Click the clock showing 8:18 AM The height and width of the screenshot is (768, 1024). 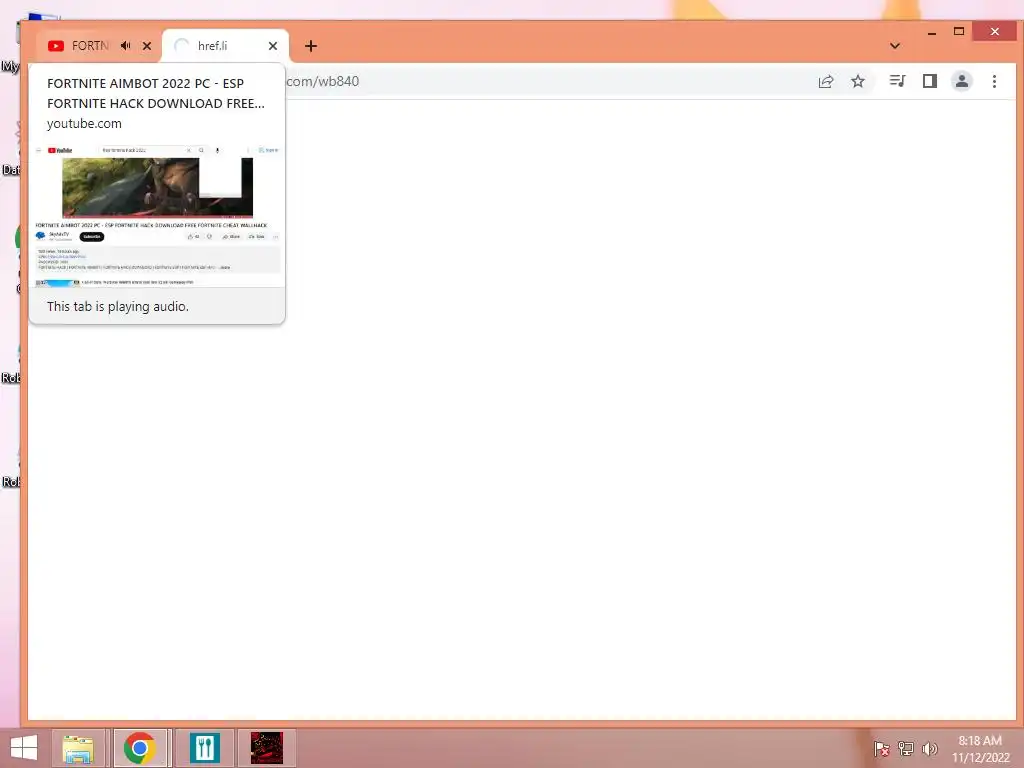coord(980,748)
